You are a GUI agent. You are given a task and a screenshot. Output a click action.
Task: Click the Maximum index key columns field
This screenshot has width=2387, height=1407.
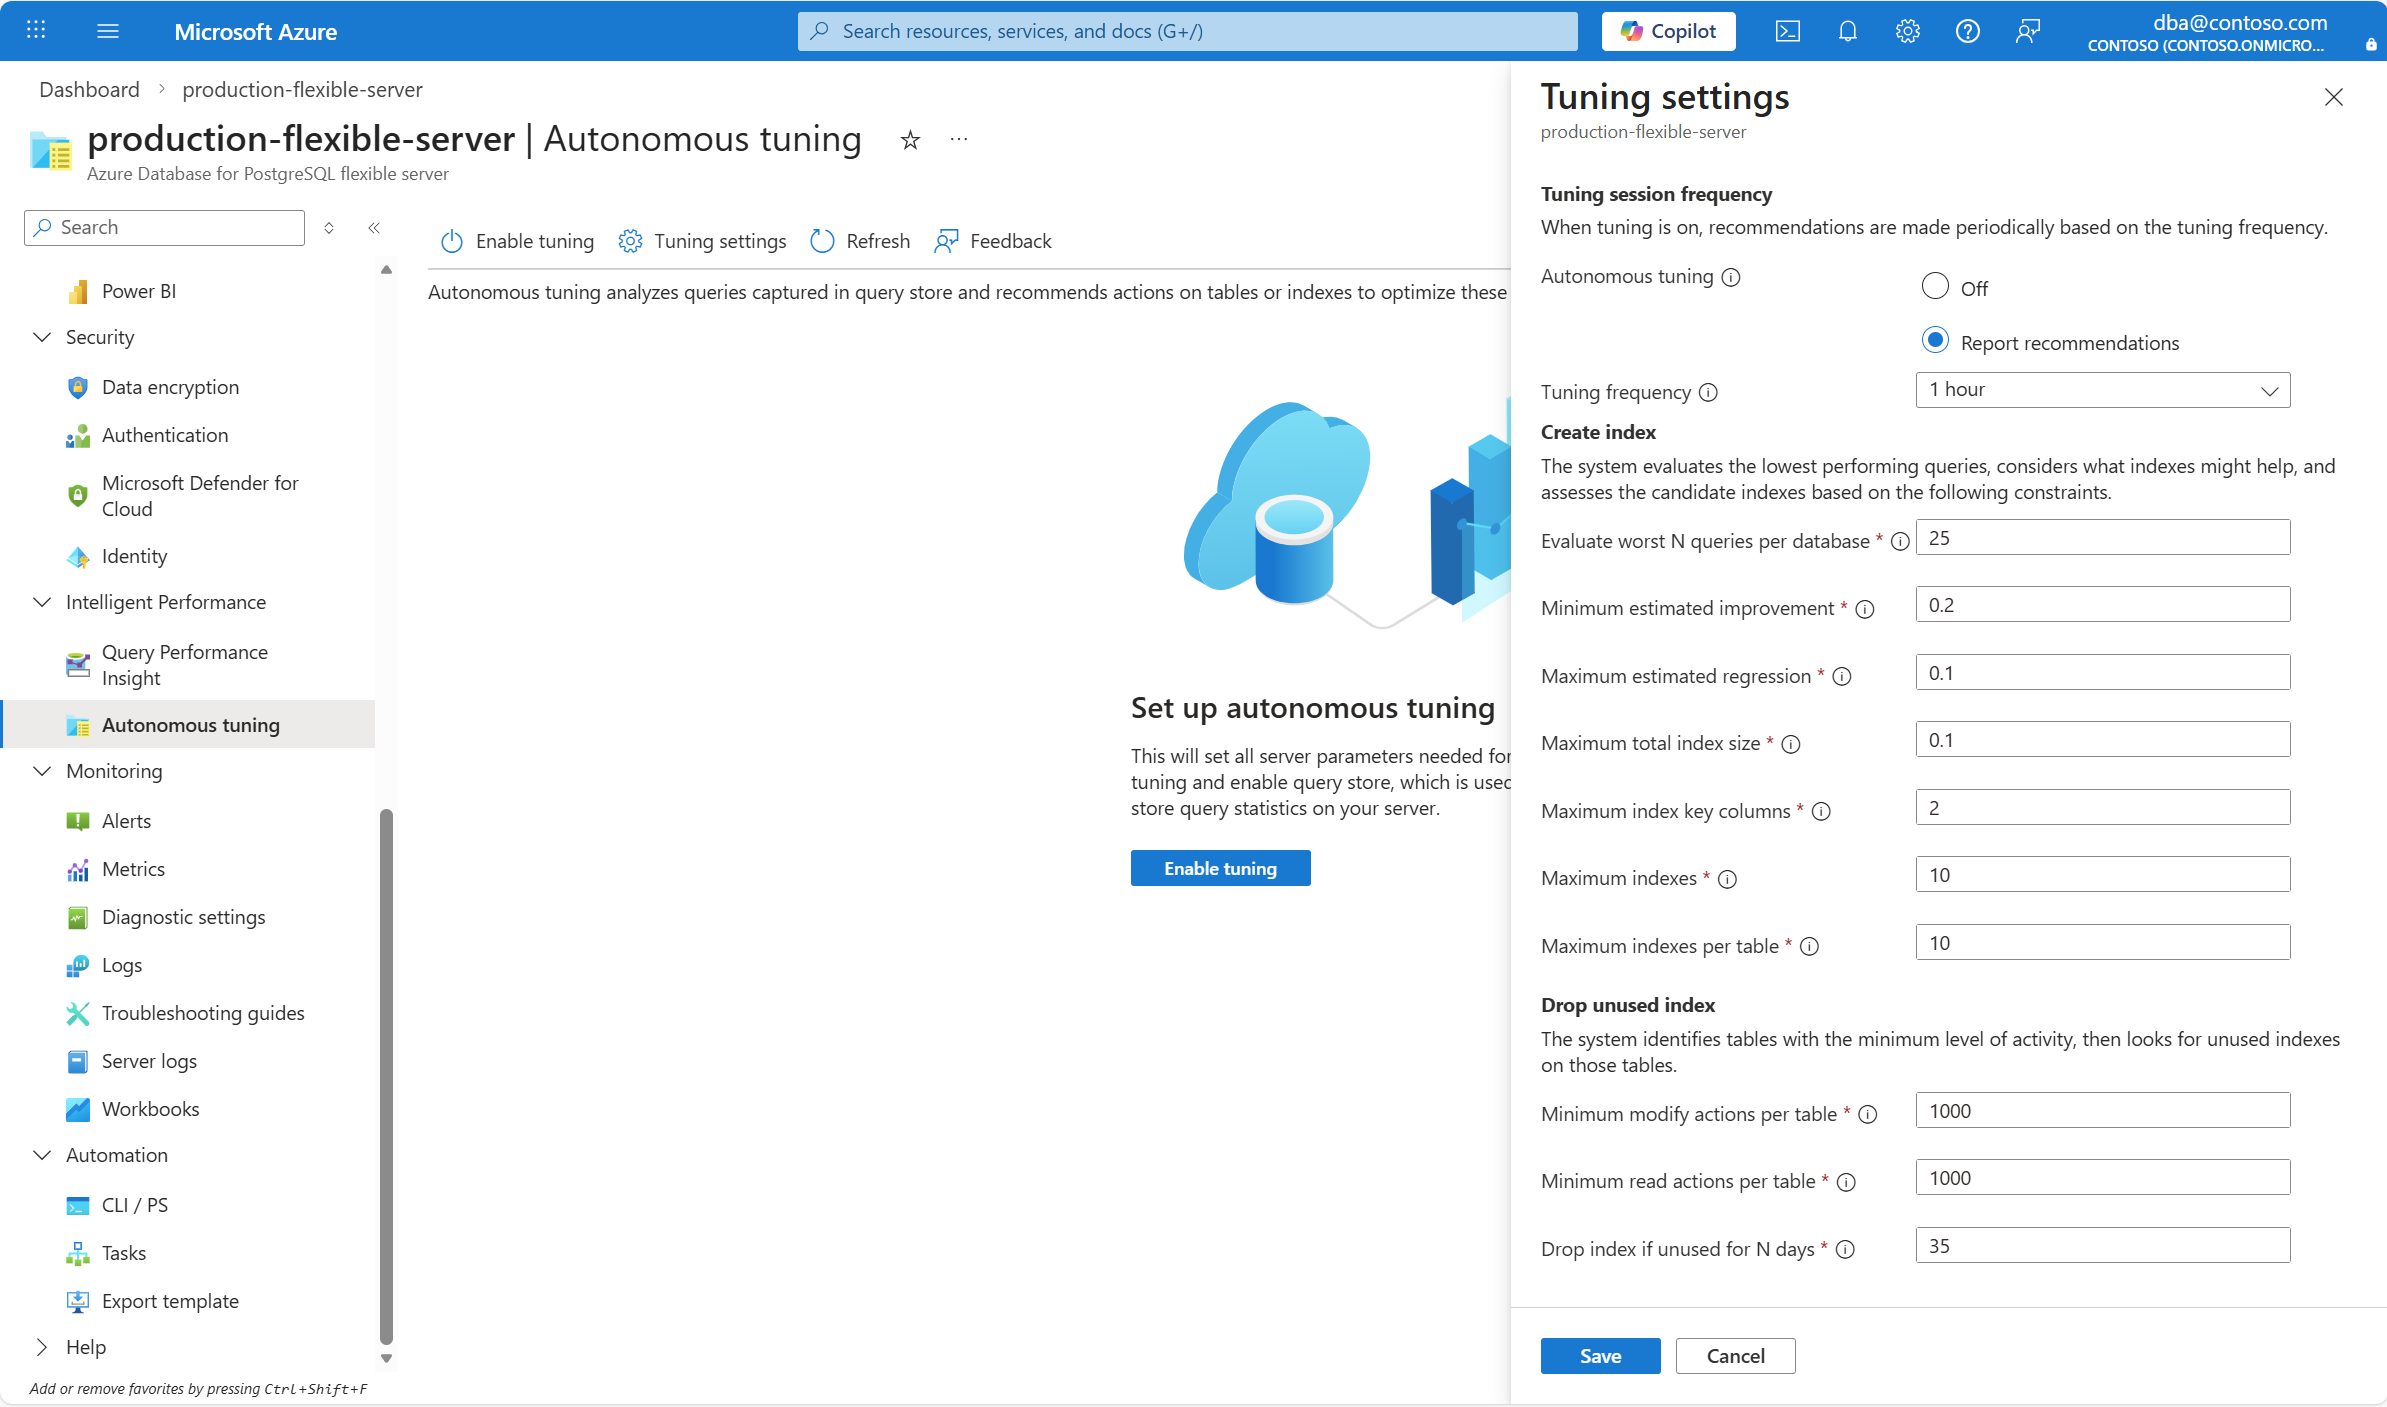(x=2102, y=808)
